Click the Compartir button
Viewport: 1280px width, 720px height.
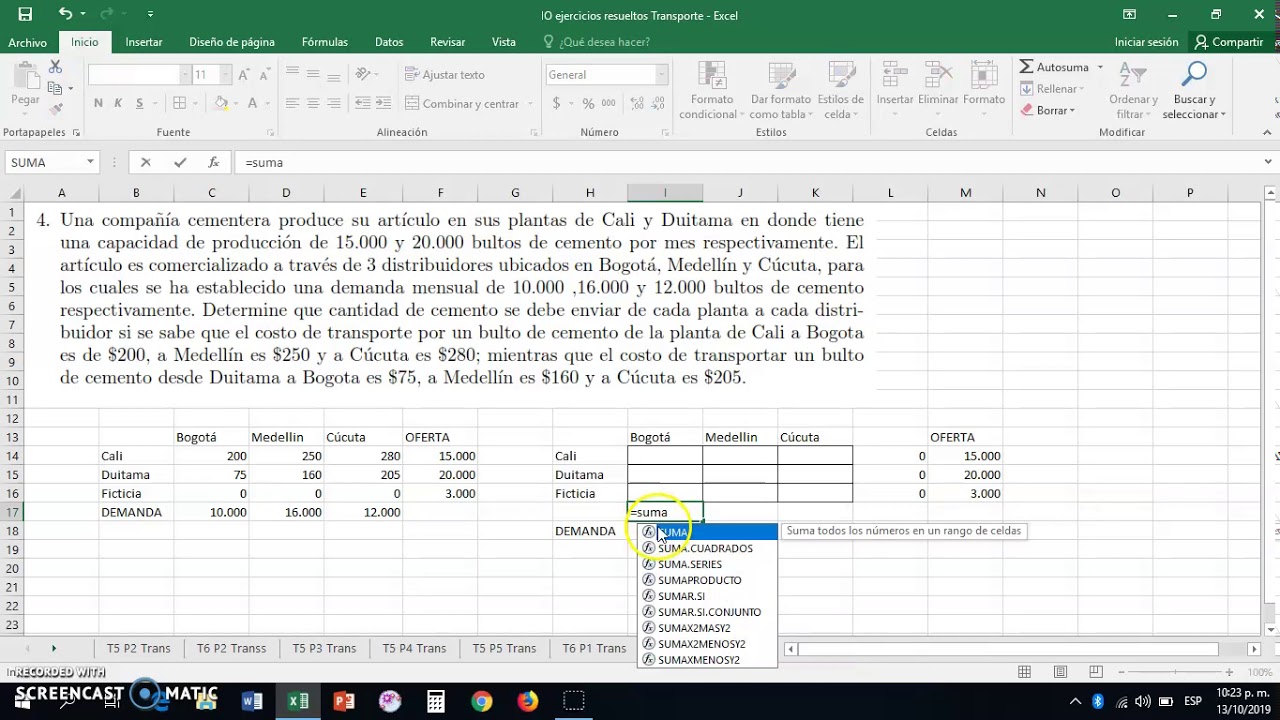pos(1229,42)
